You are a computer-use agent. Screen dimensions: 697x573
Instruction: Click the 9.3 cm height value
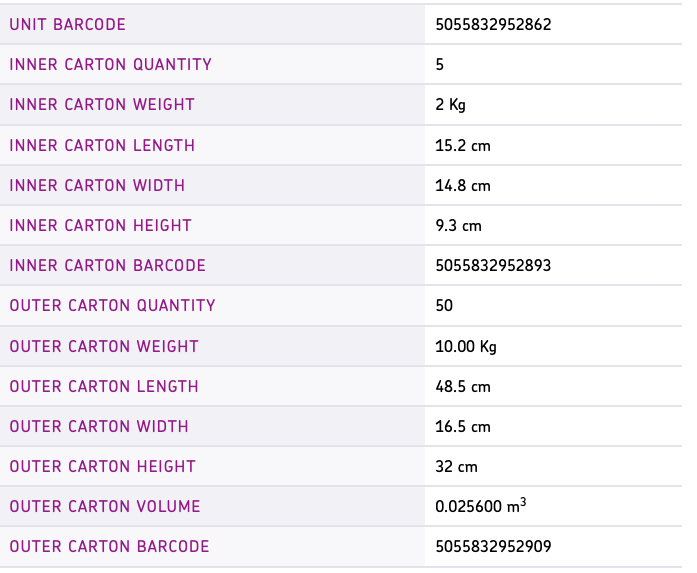pyautogui.click(x=459, y=225)
